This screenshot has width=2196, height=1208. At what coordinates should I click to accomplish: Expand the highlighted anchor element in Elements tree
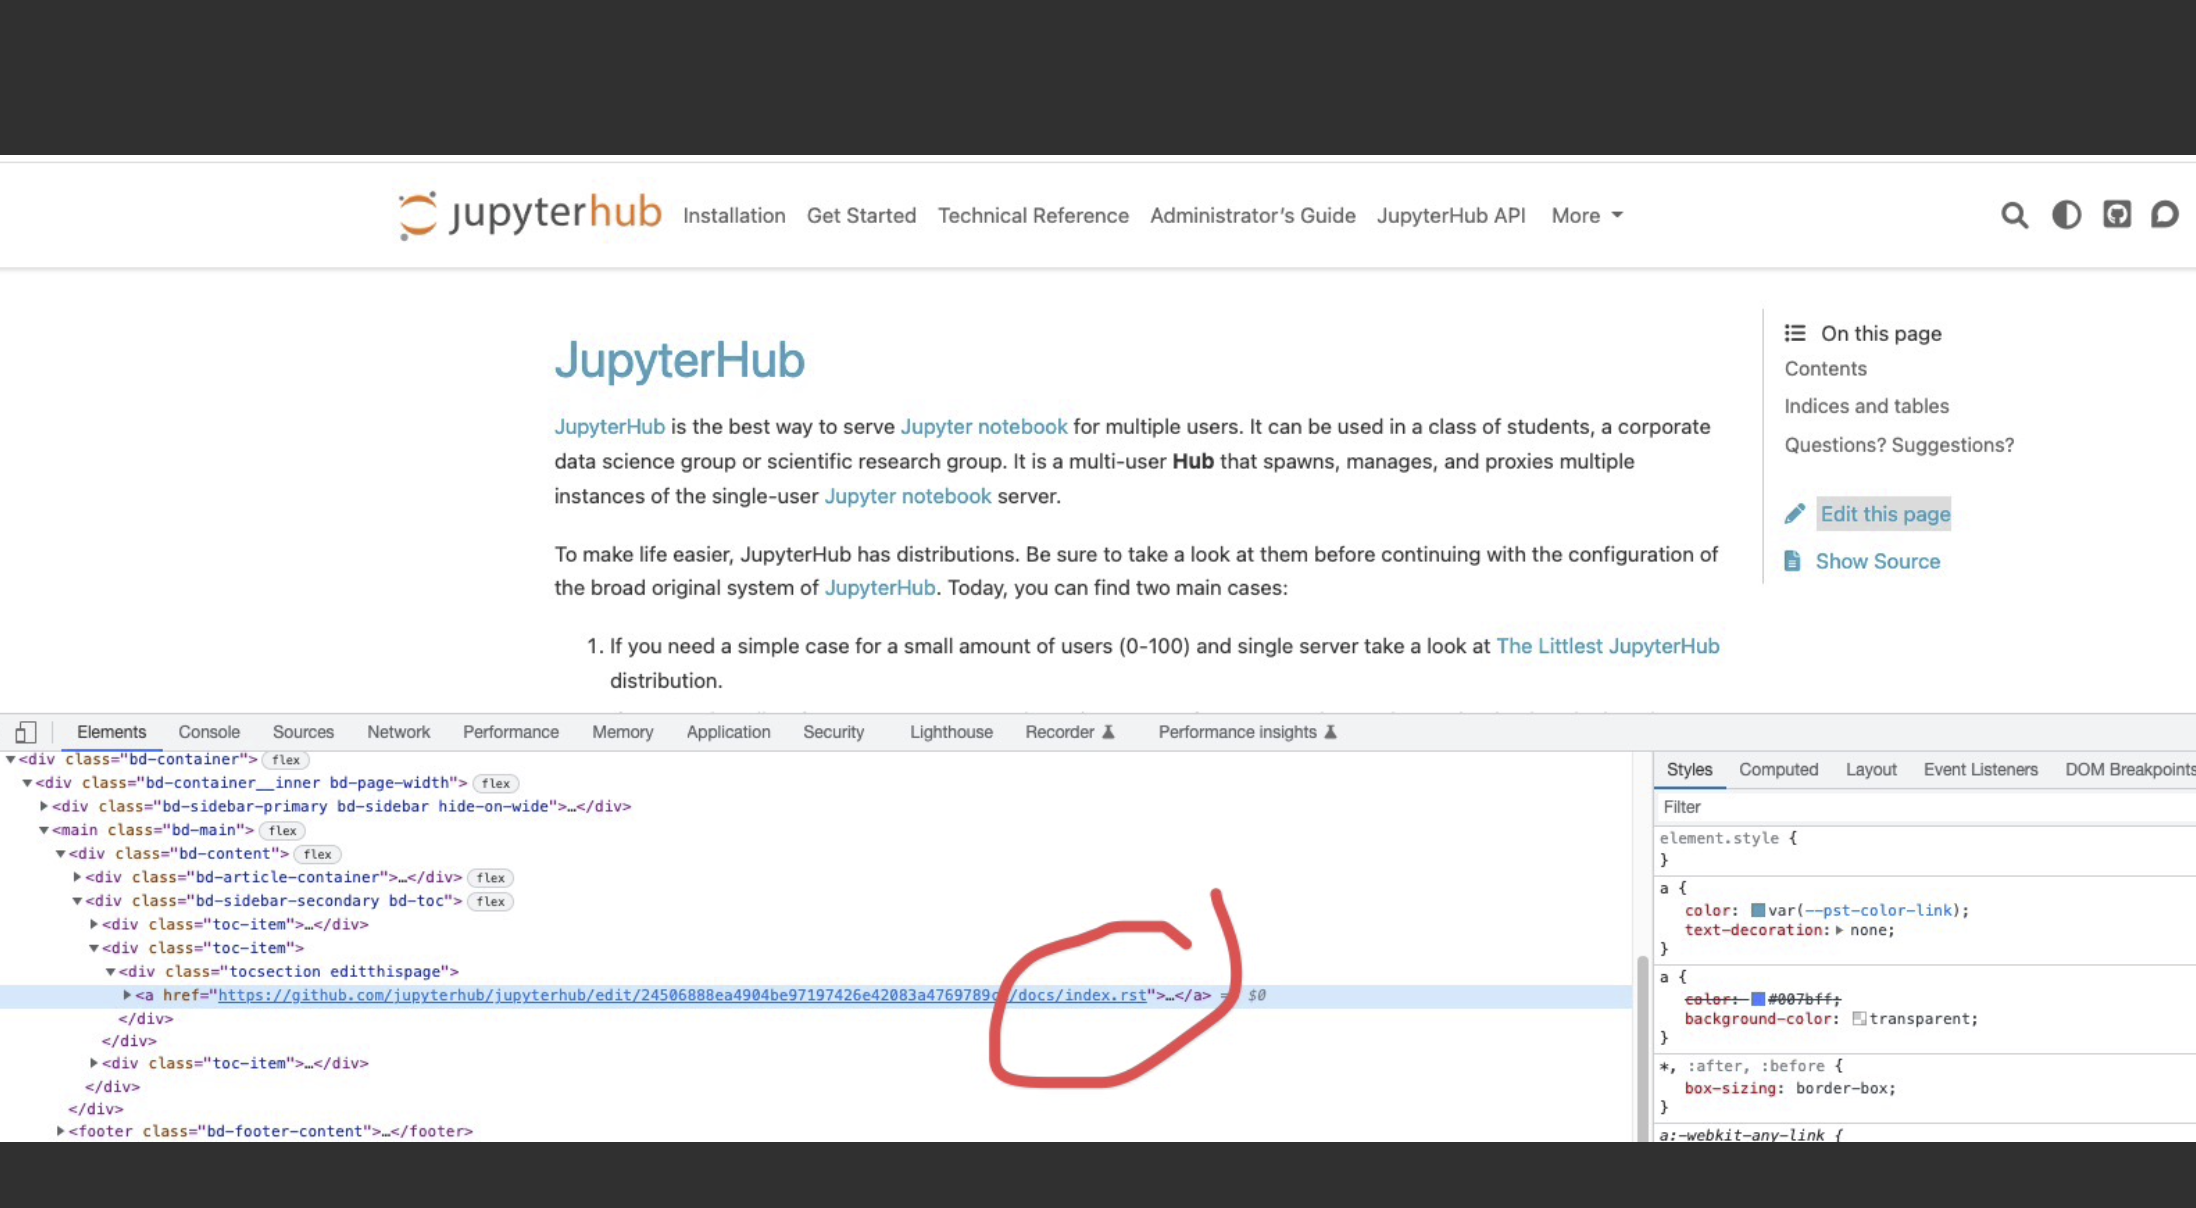click(126, 995)
